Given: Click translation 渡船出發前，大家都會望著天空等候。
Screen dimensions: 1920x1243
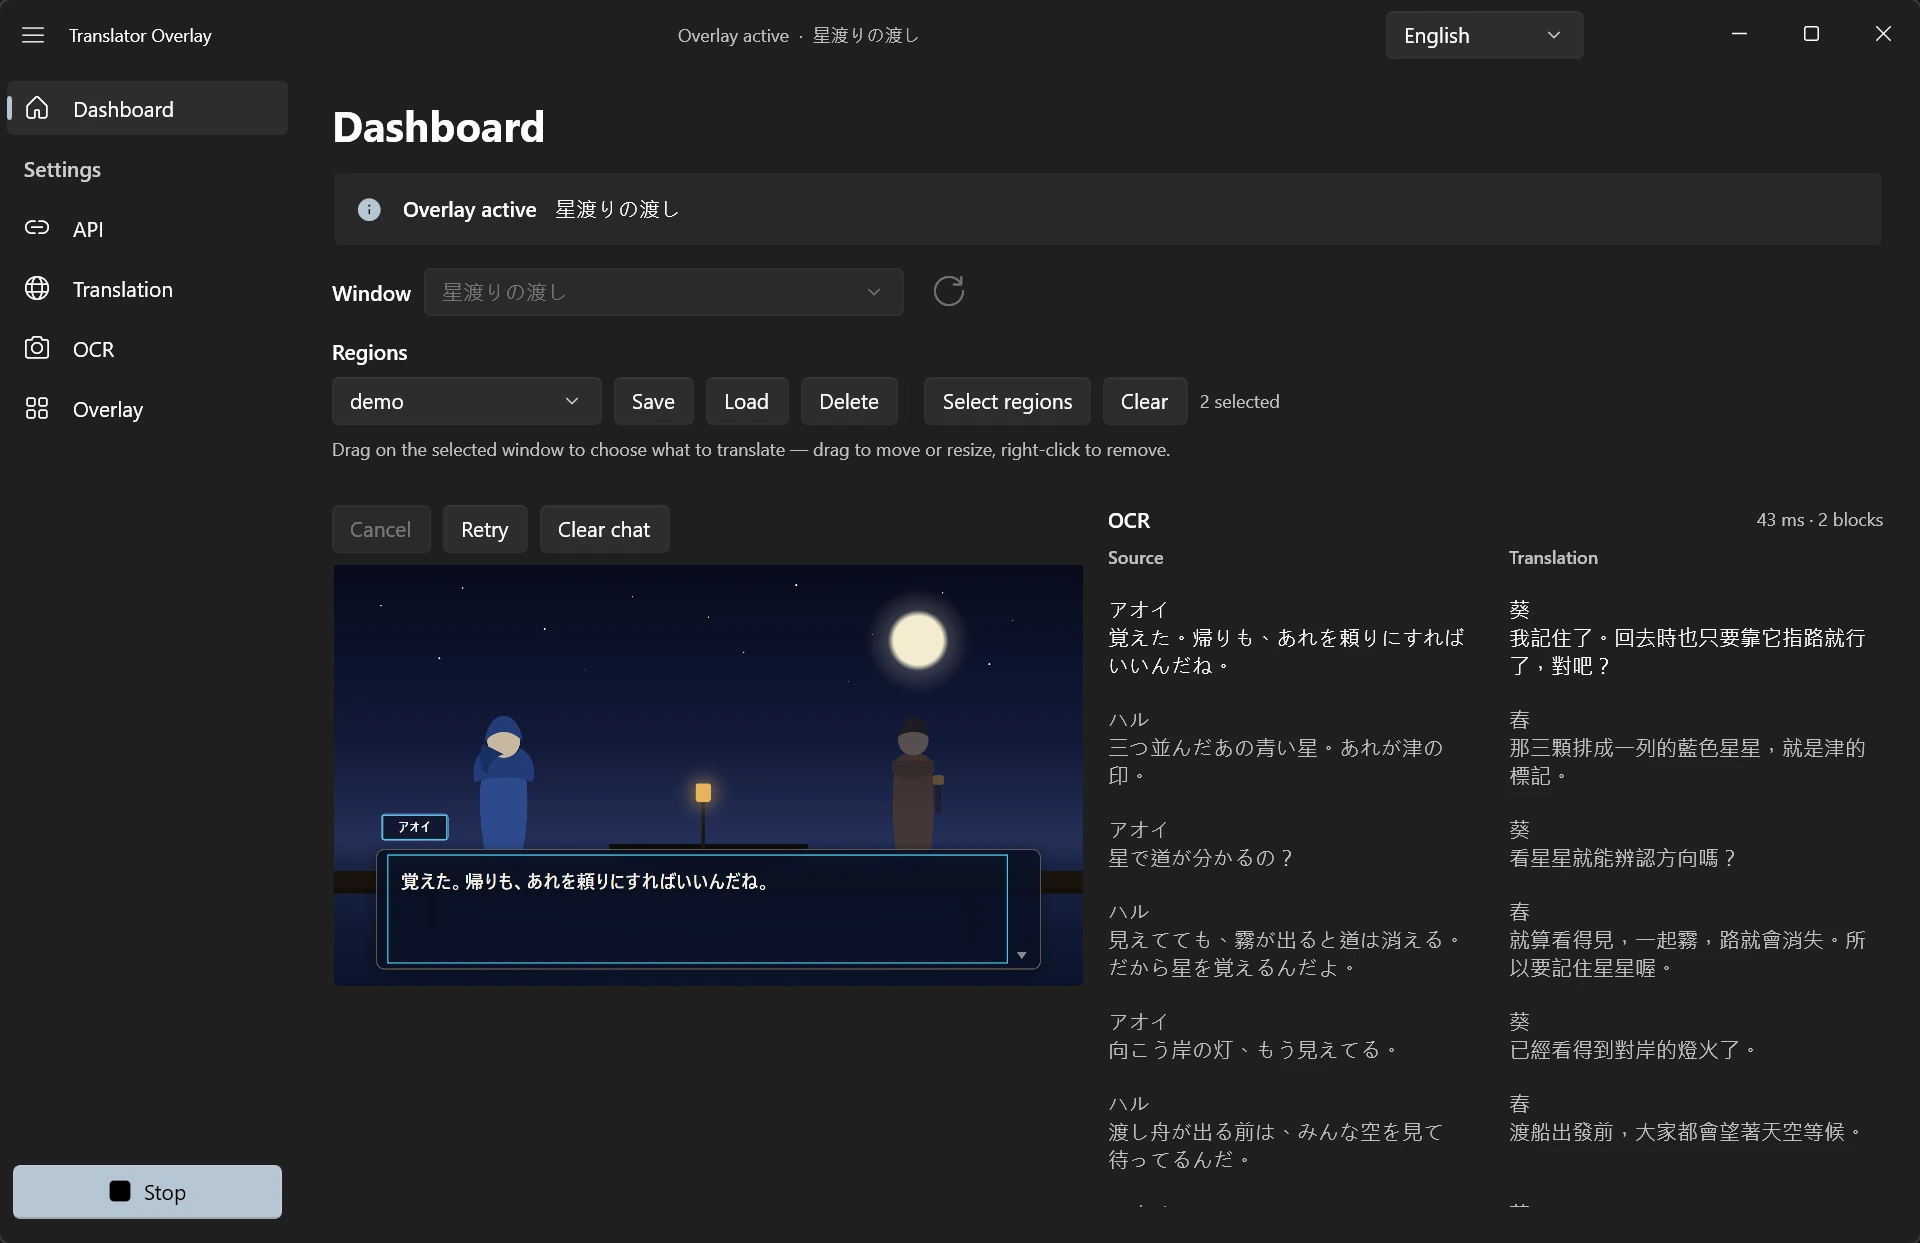Looking at the screenshot, I should [1686, 1132].
